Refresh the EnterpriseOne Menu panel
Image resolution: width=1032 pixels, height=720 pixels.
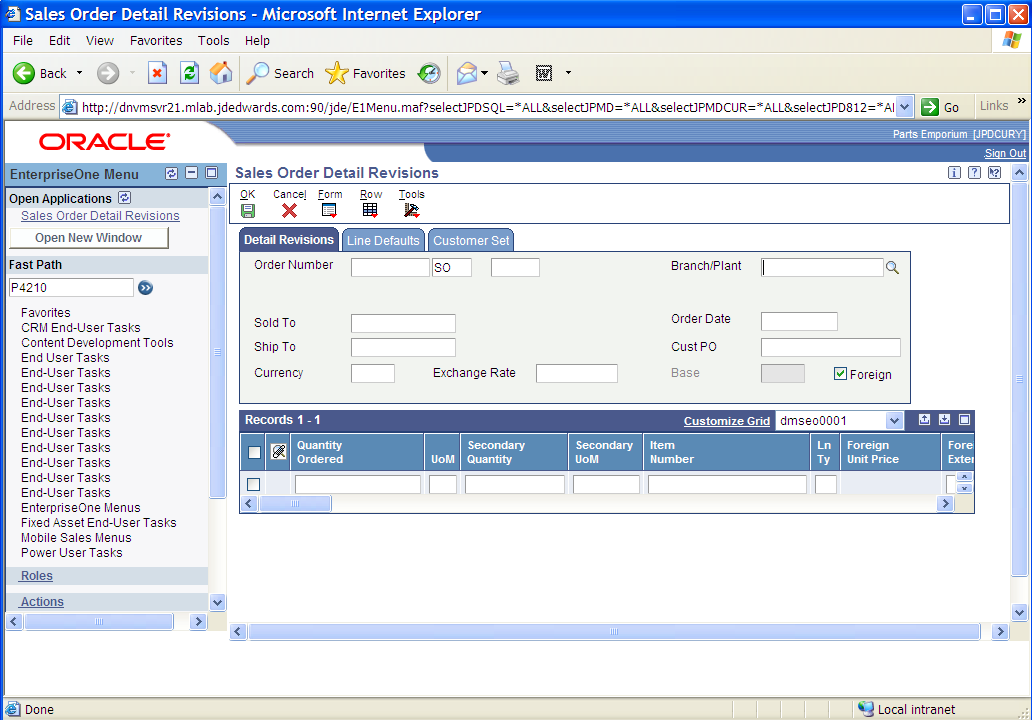(171, 173)
